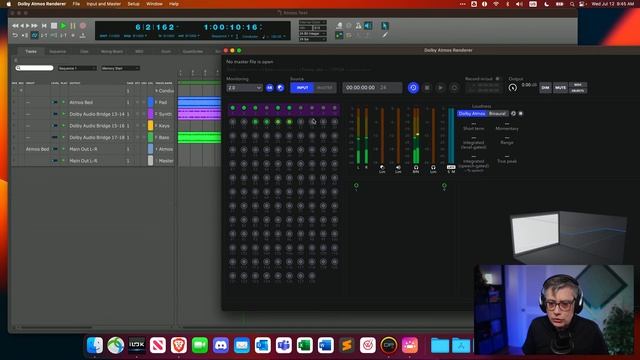The width and height of the screenshot is (640, 360).
Task: Click the Keys track yellow color swatch
Action: (151, 126)
